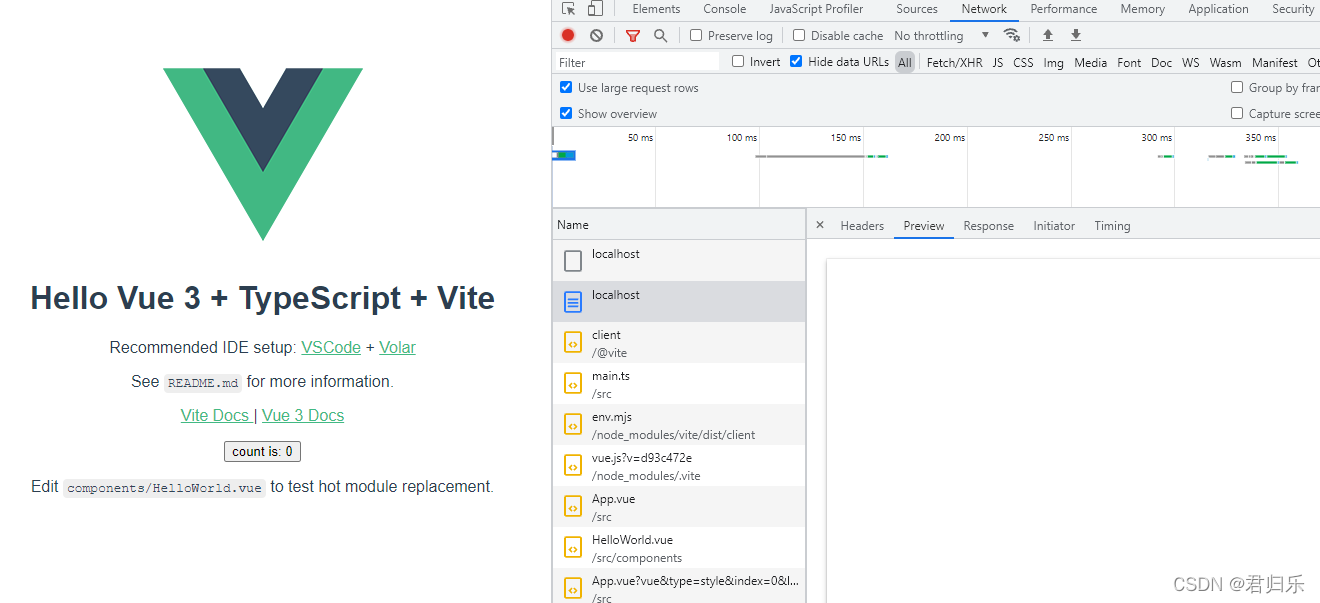Image resolution: width=1320 pixels, height=603 pixels.
Task: Open the Vue 3 Docs link
Action: pos(303,415)
